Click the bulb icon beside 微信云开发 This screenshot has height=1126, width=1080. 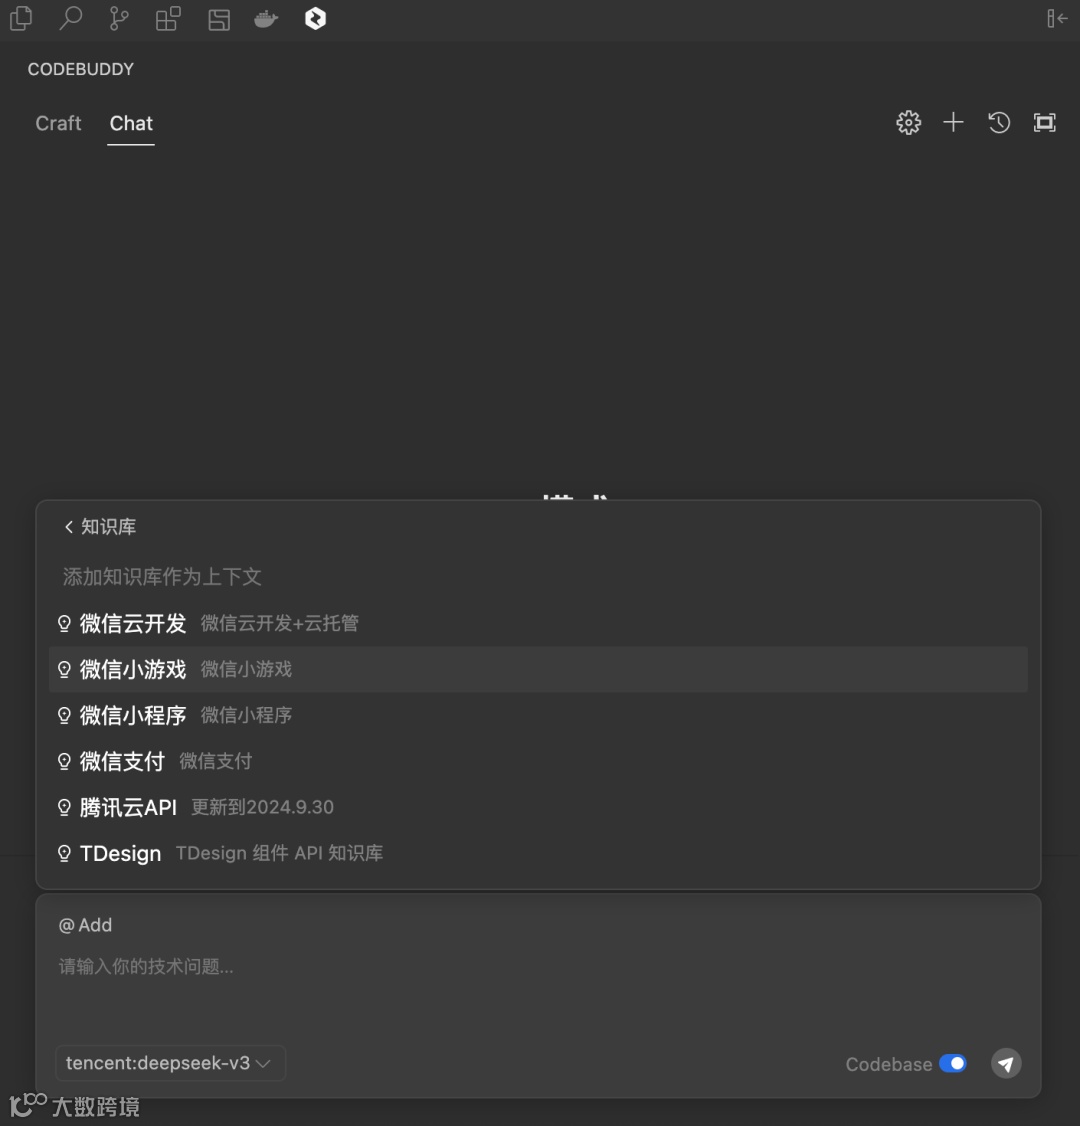64,623
